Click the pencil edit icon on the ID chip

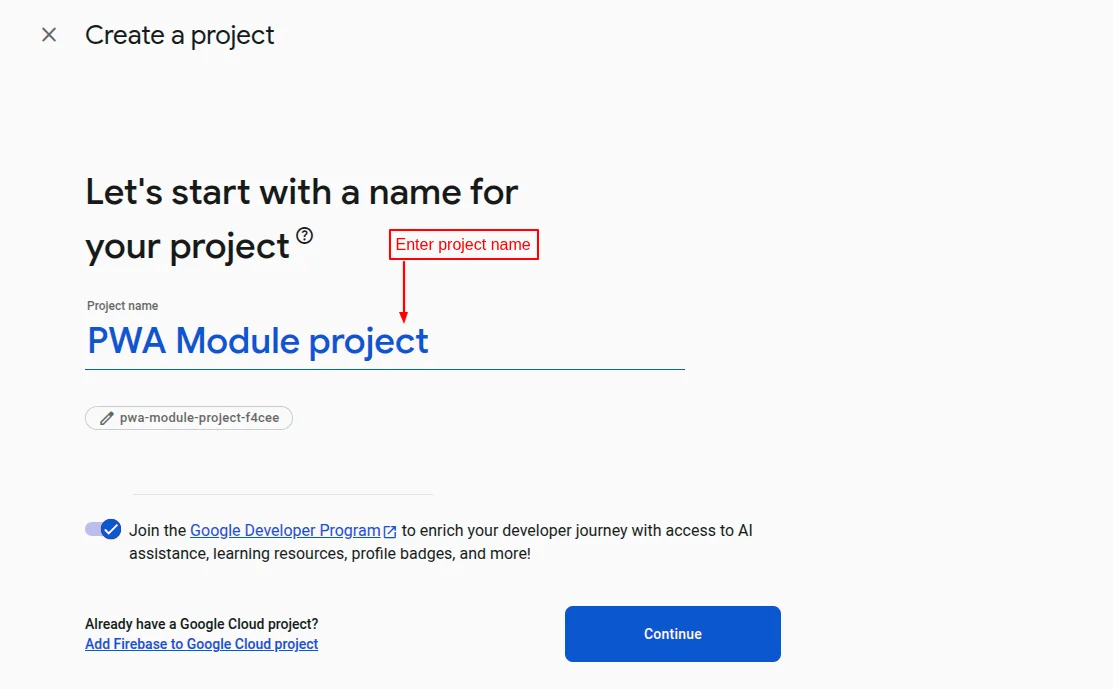107,417
